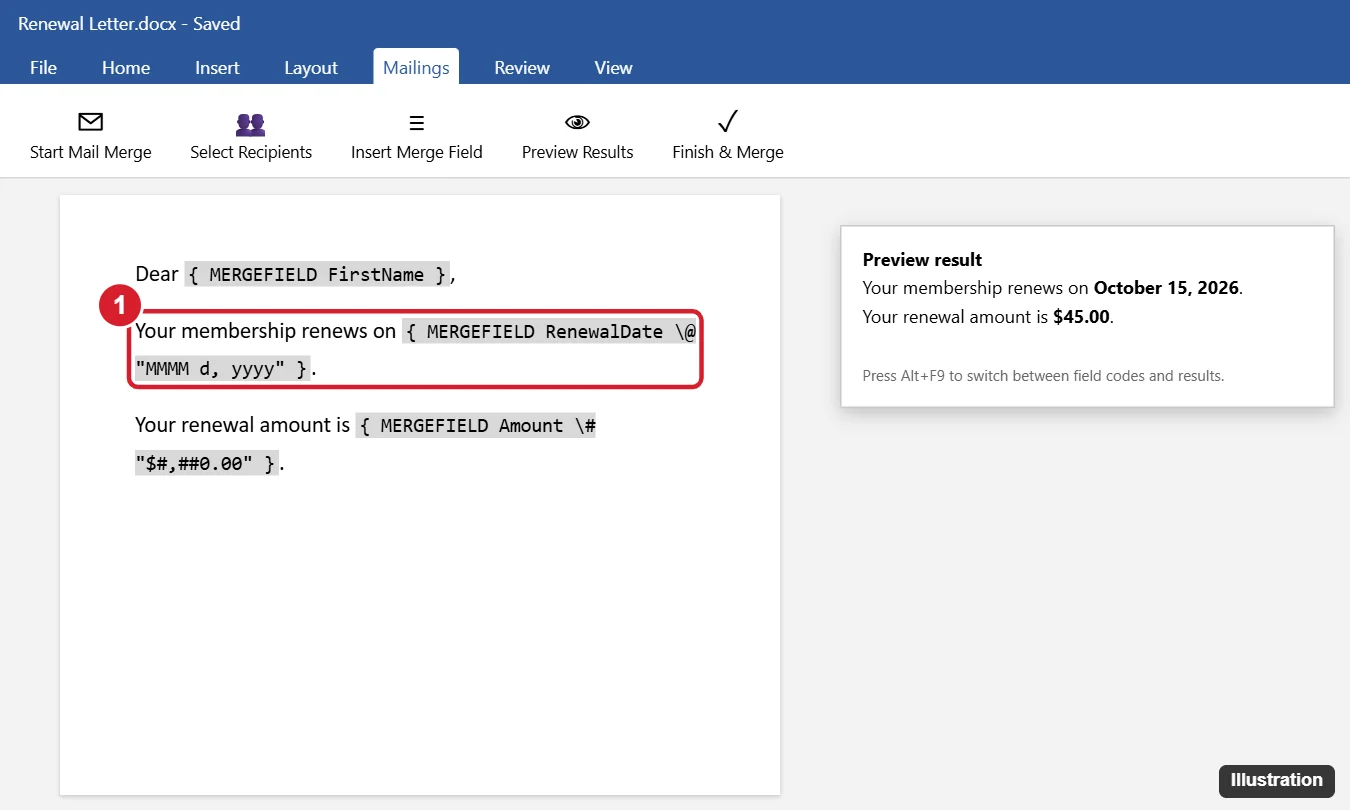Click the Select Recipients label

251,152
